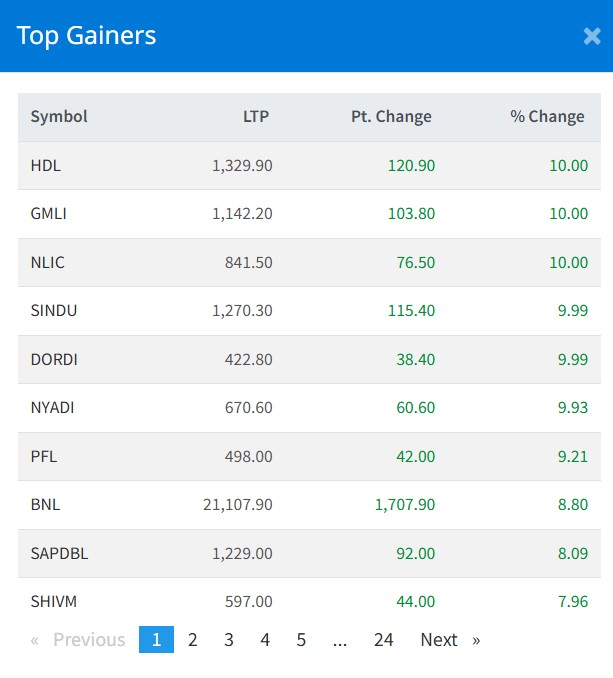The image size is (613, 678).
Task: Click the Next page link
Action: (449, 640)
